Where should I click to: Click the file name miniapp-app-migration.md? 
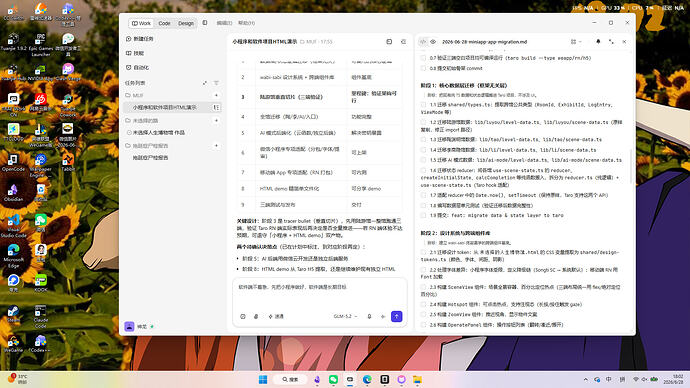click(484, 42)
